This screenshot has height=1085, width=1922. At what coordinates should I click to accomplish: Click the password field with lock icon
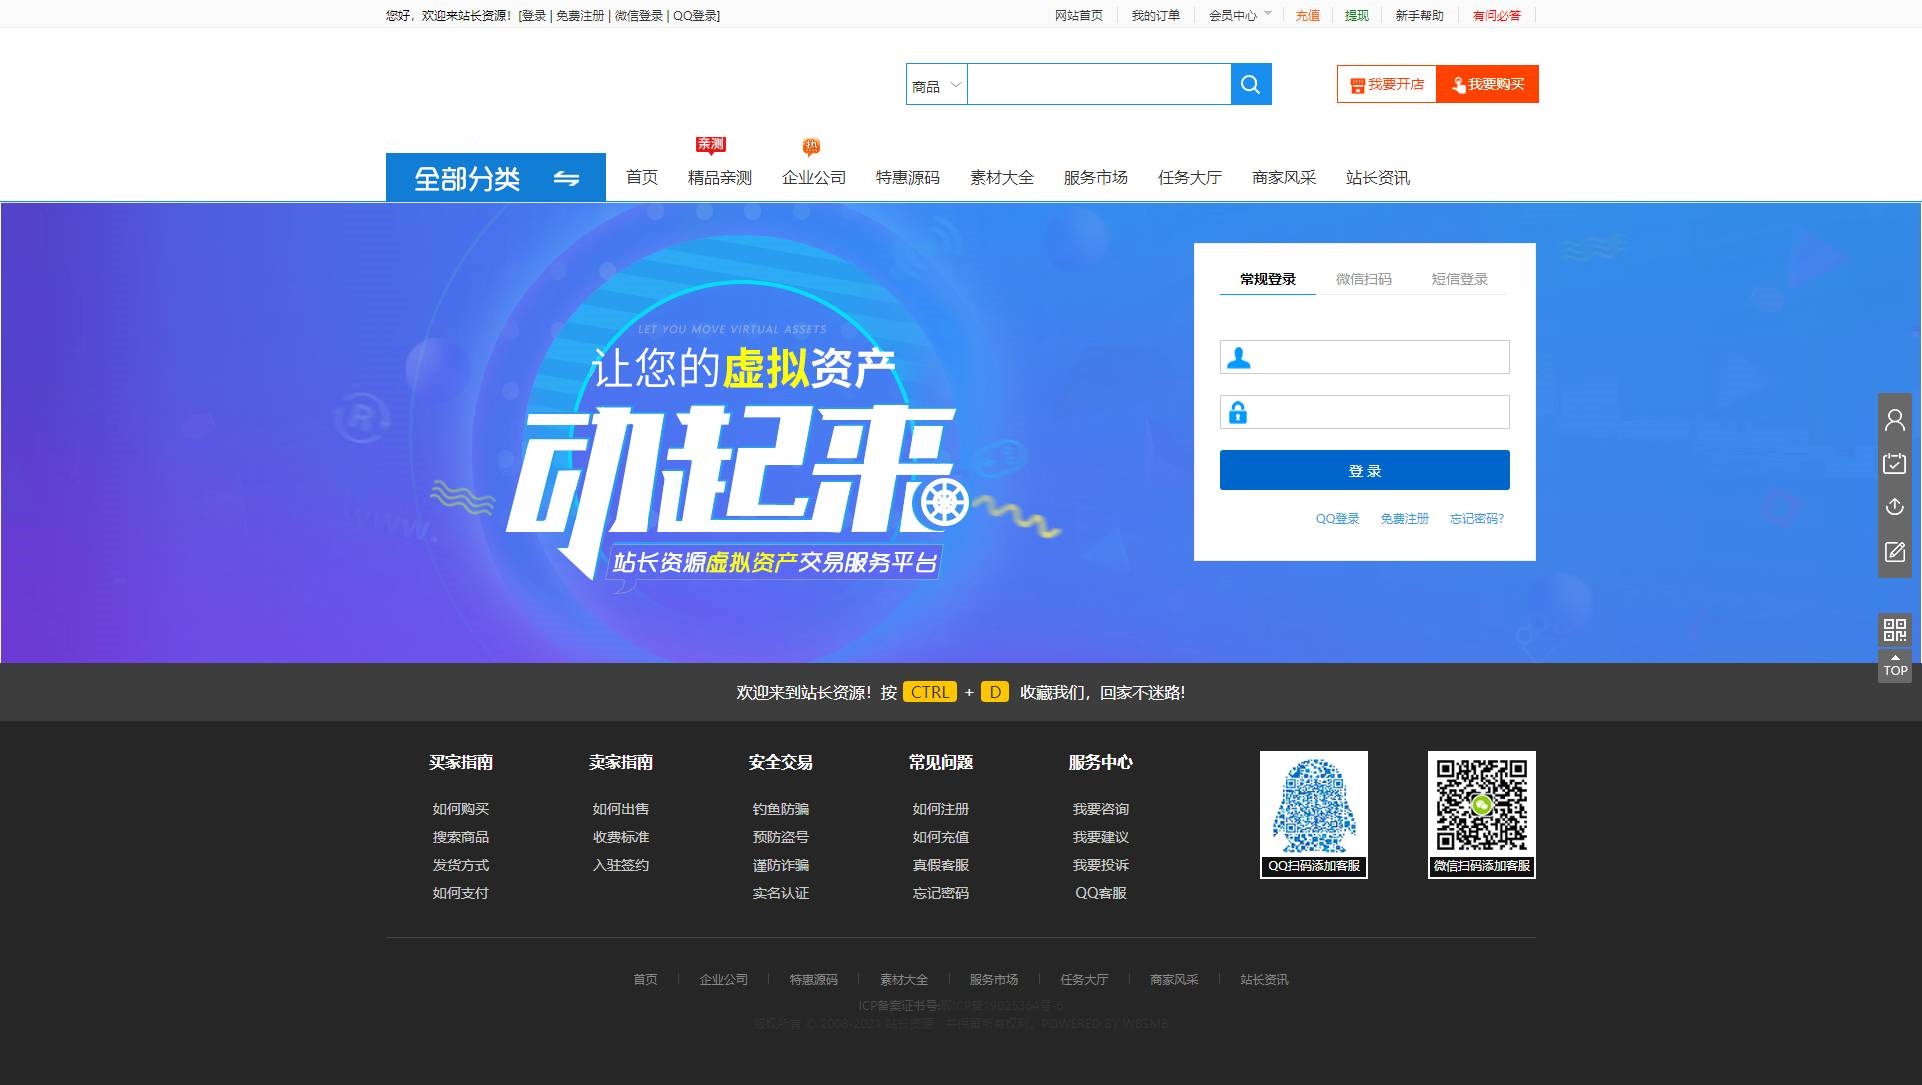click(1364, 412)
